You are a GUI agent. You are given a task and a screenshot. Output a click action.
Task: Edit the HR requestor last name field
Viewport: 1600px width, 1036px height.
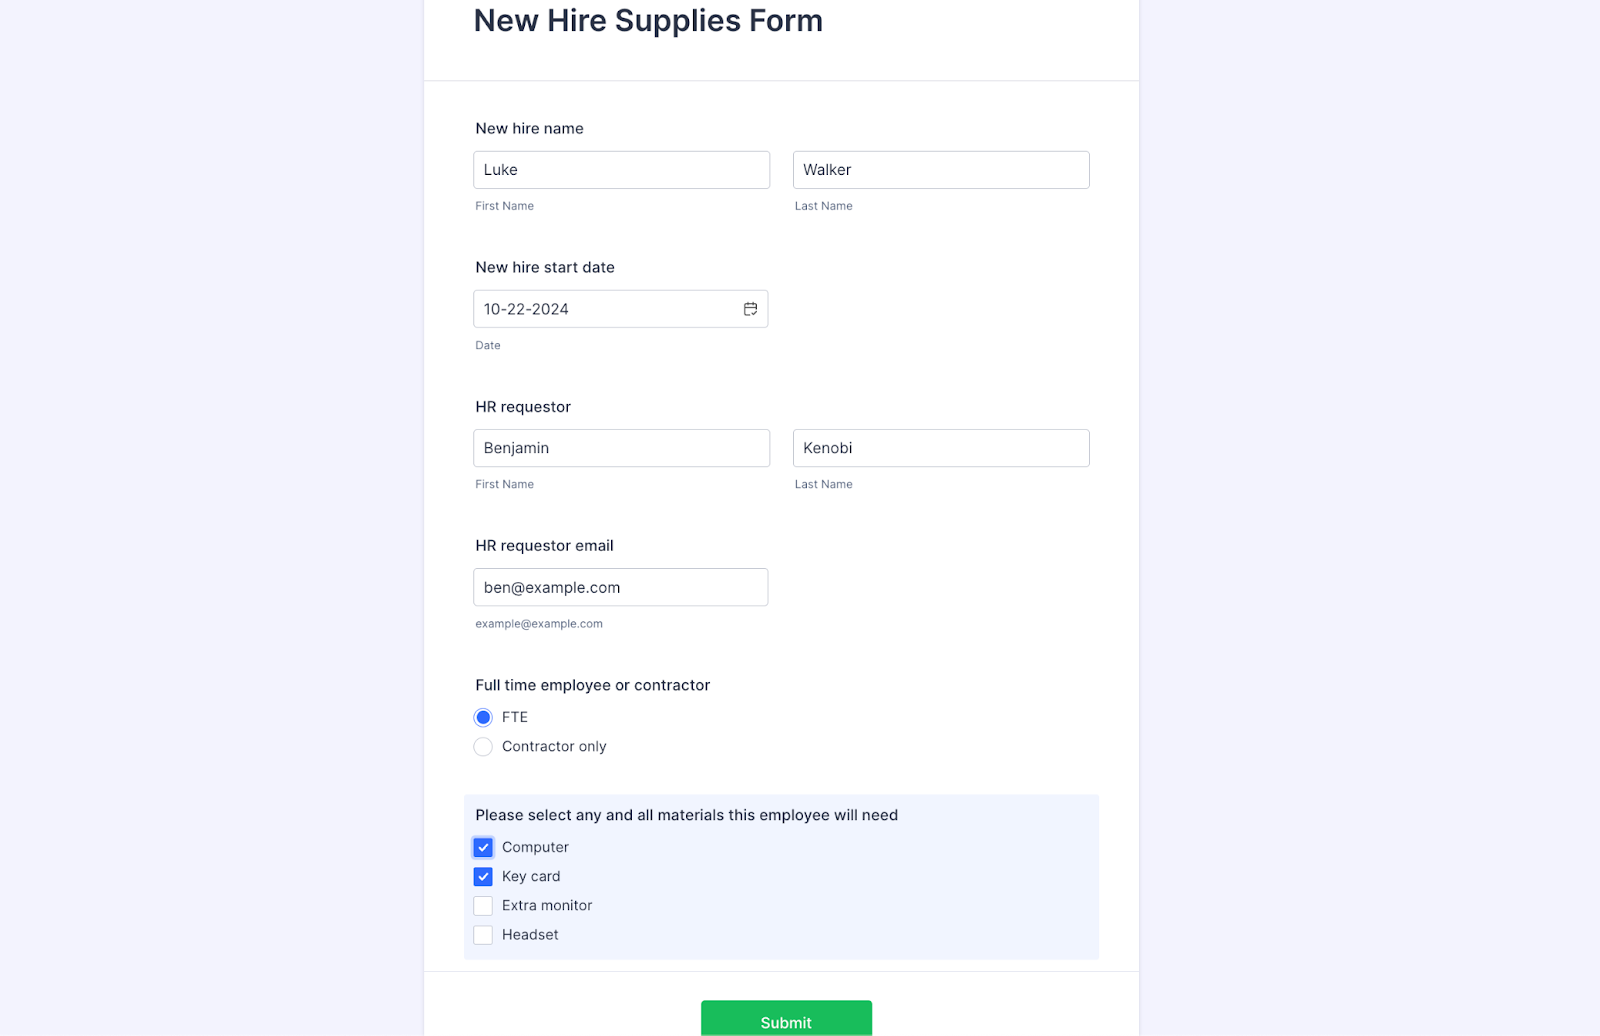940,448
